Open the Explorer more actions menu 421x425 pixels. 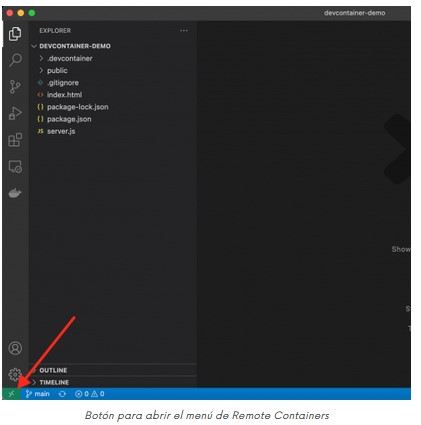point(184,31)
